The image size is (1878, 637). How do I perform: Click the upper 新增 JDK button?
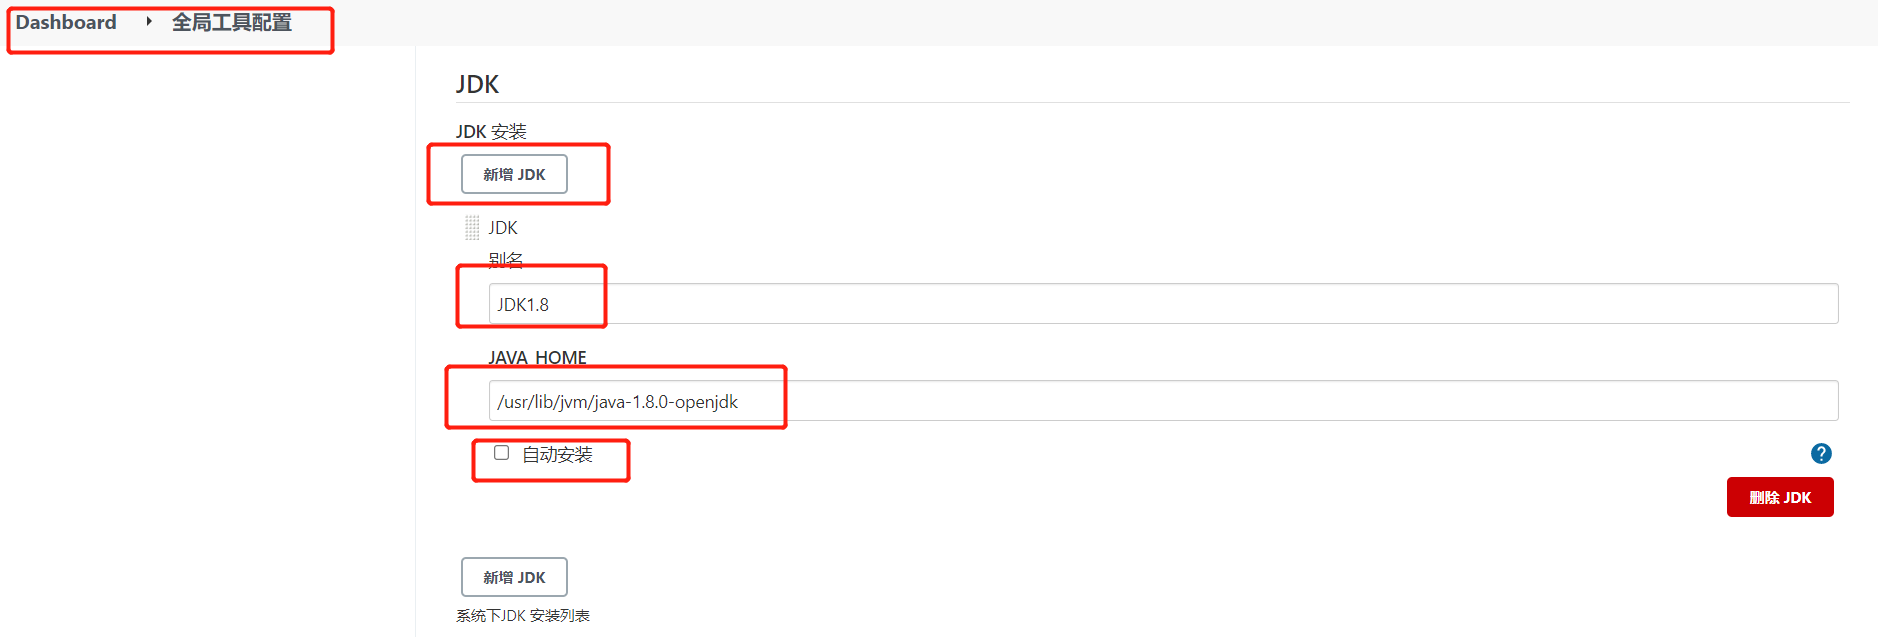tap(514, 174)
